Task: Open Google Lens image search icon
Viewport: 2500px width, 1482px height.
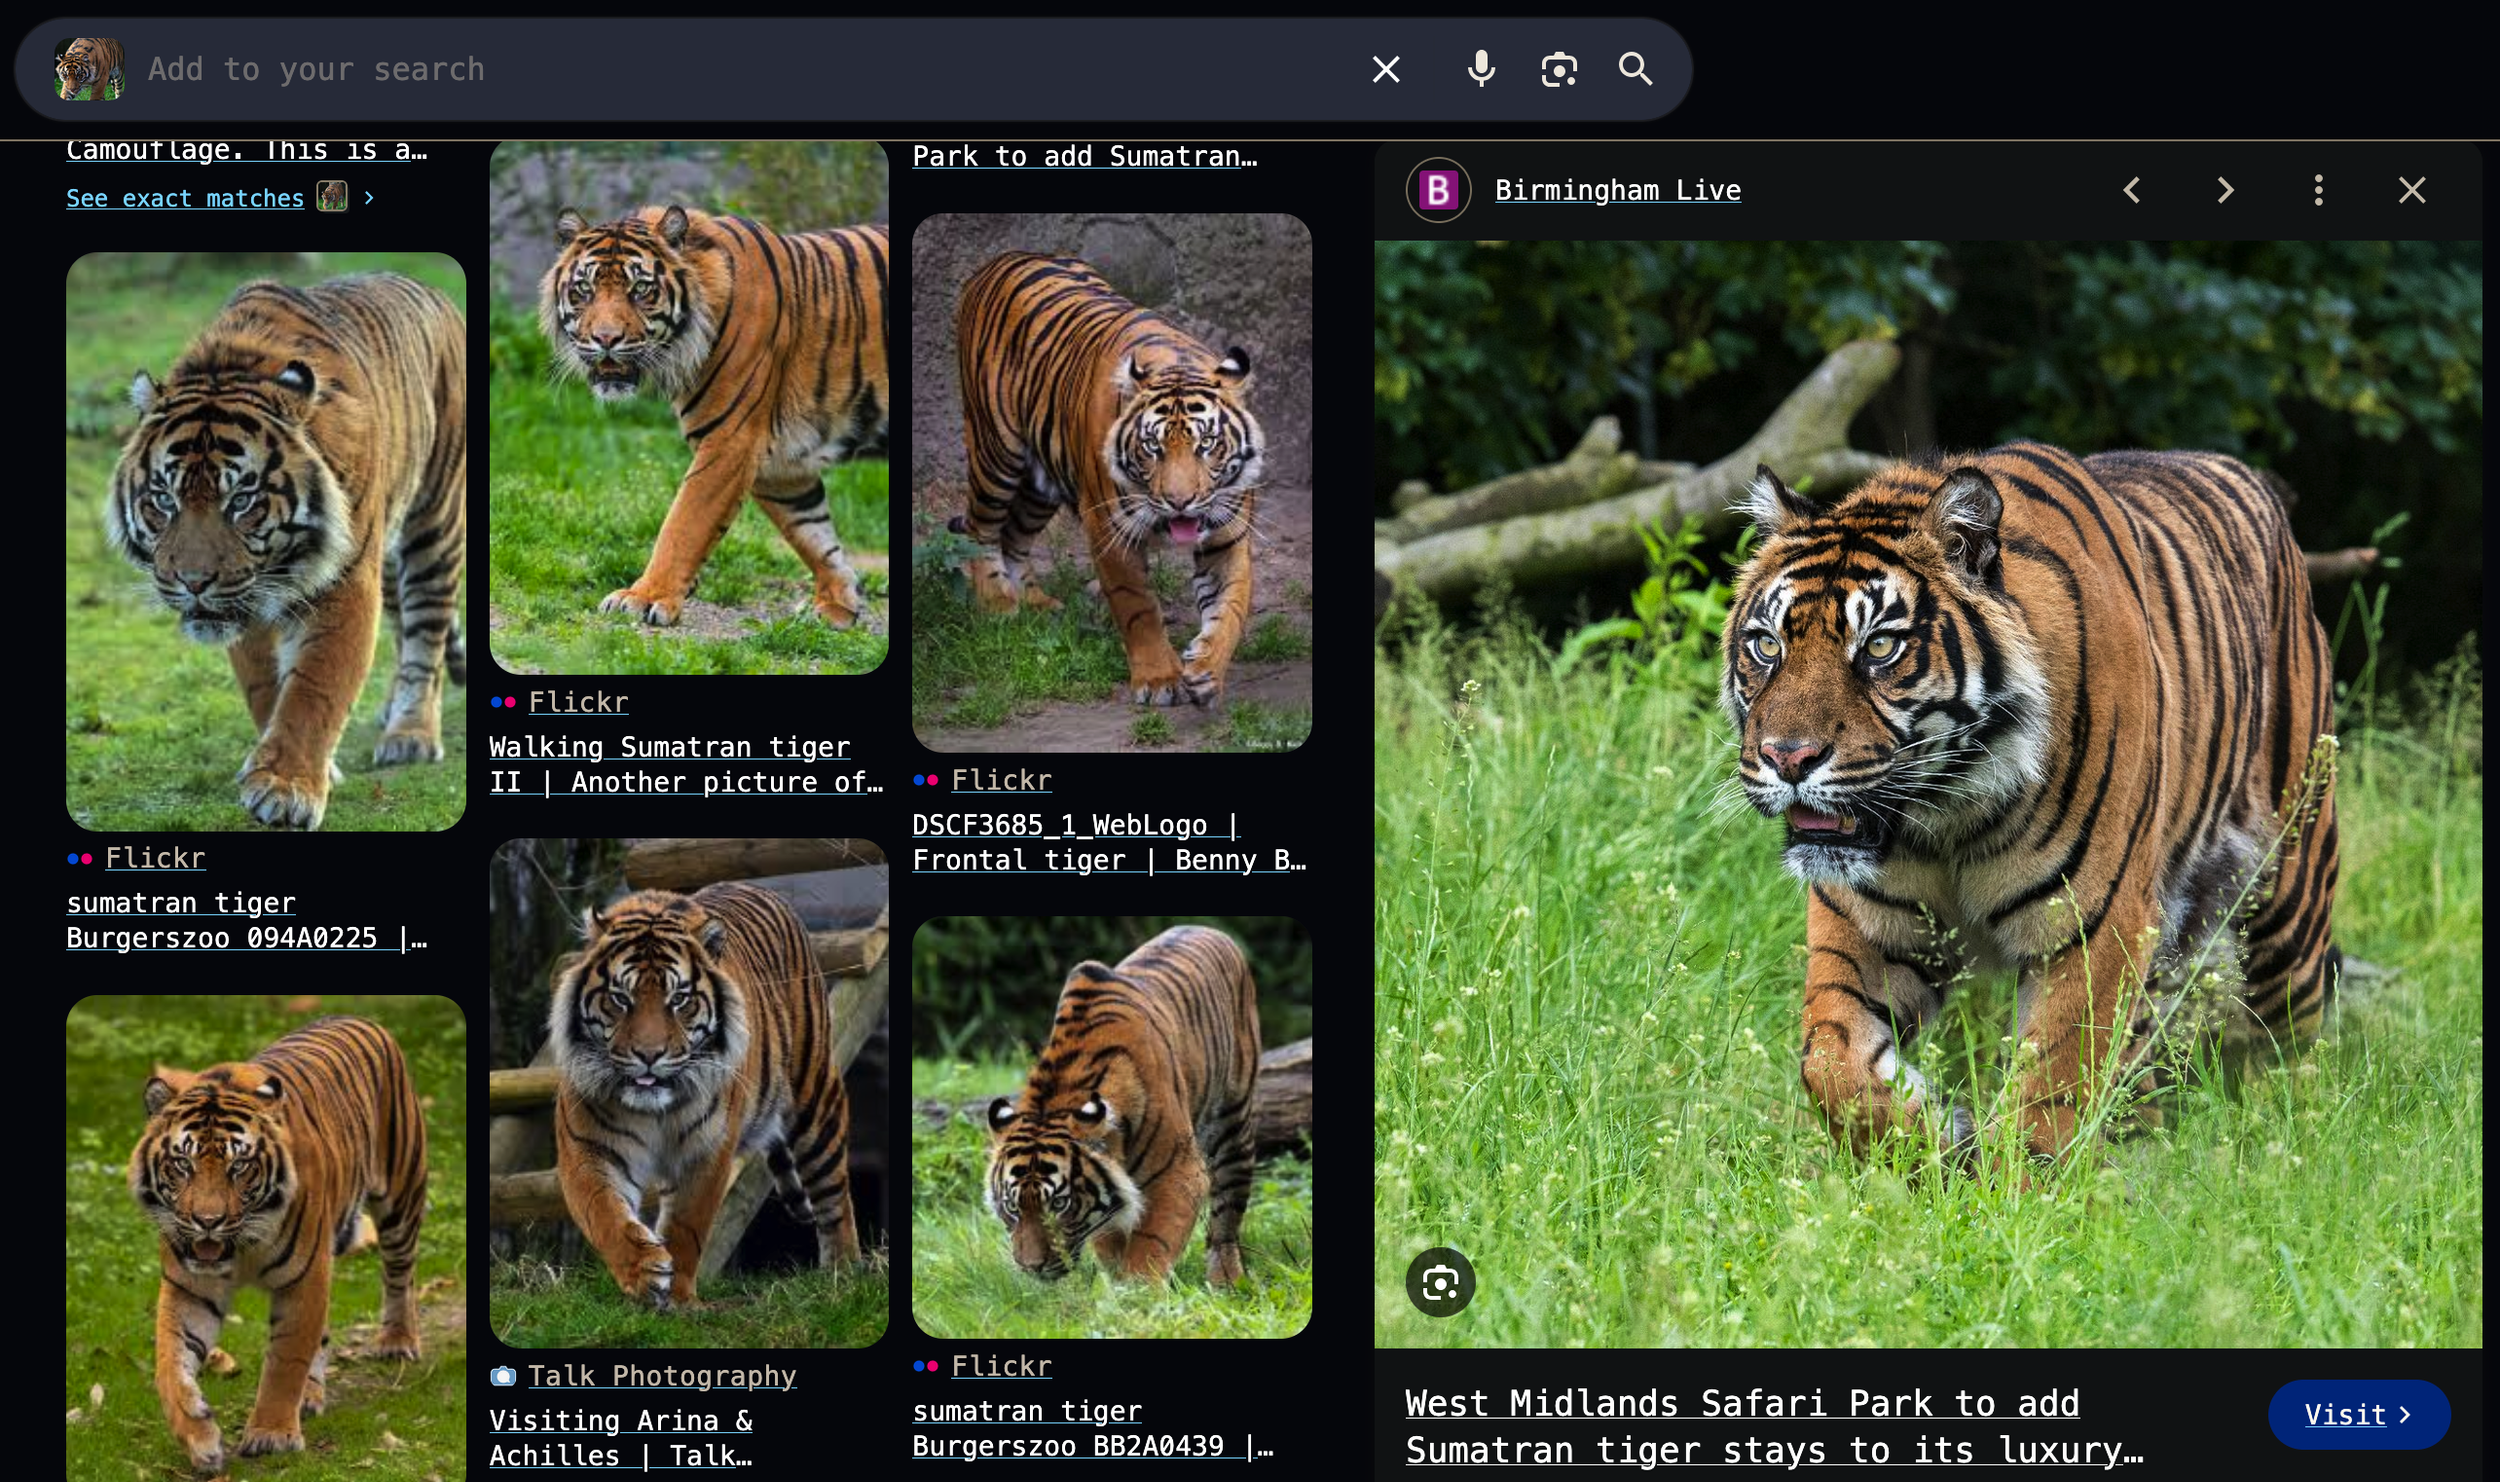Action: point(1558,69)
